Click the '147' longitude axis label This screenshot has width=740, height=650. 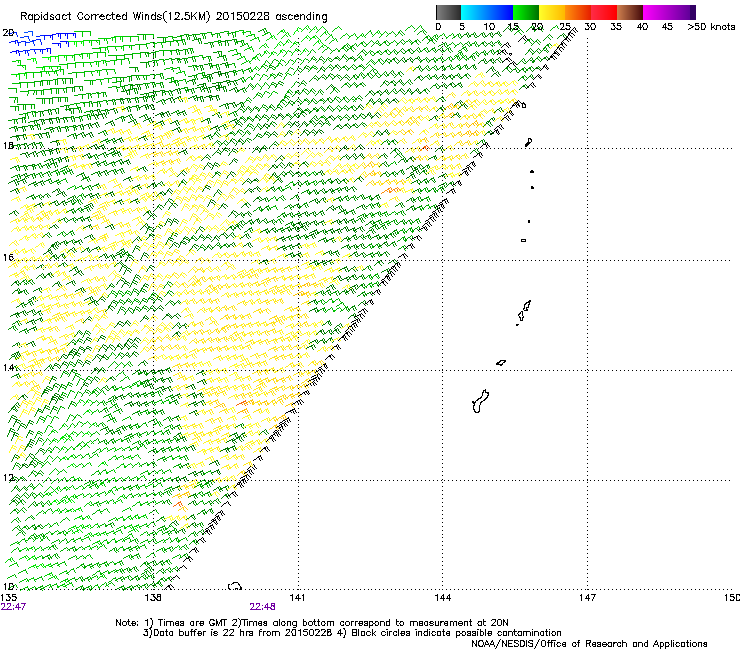click(x=587, y=598)
